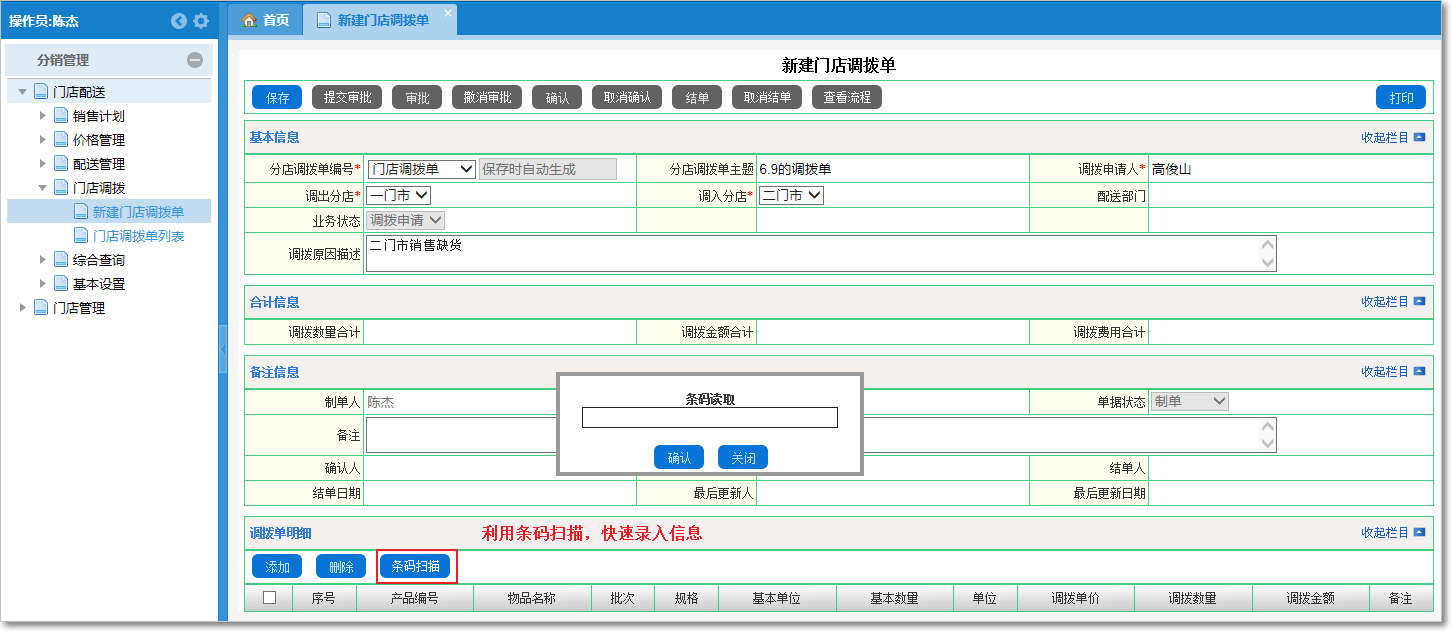Click the 条码扫描 button
Screen dimensions: 1451x631
pos(415,566)
